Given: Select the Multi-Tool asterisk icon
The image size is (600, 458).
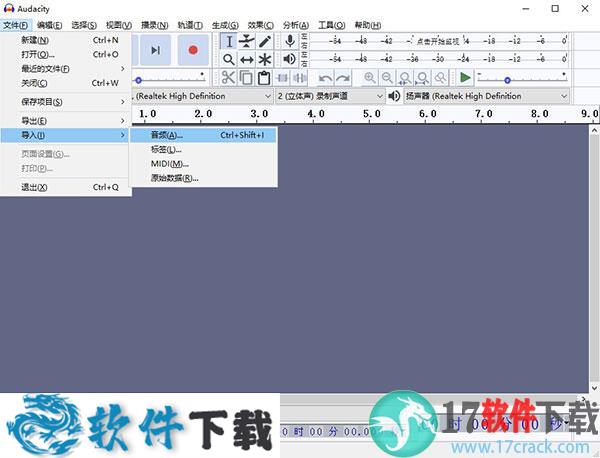Looking at the screenshot, I should tap(265, 59).
